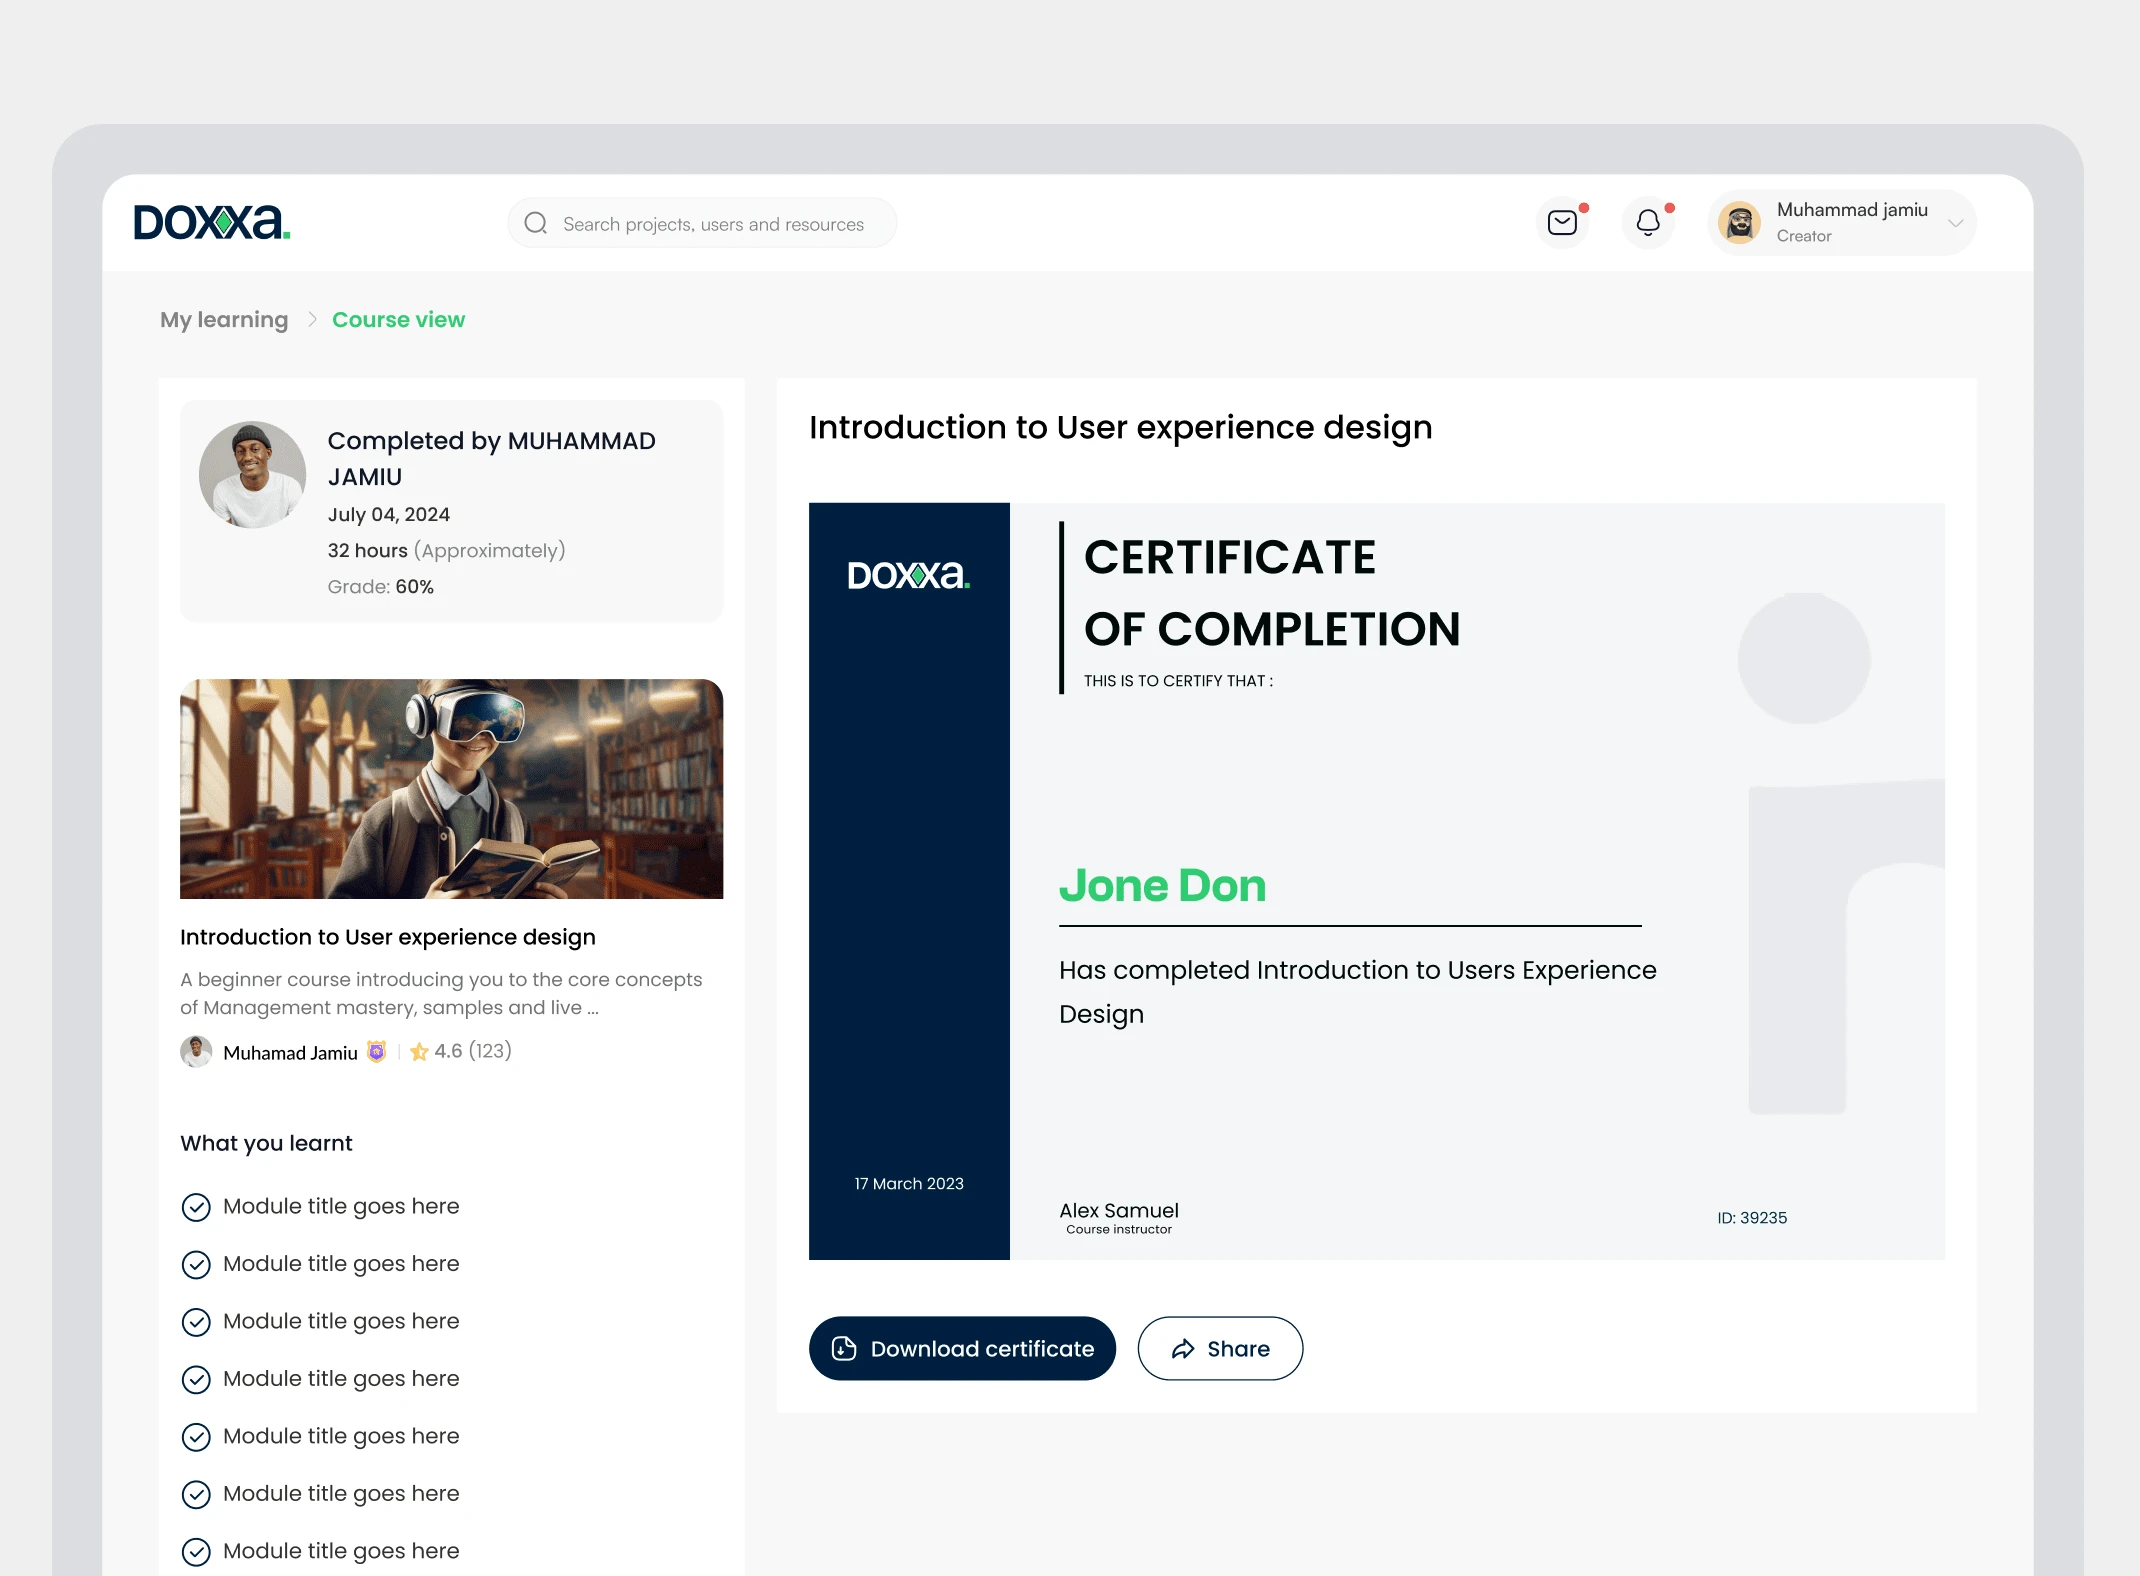Click sixth module check circle icon
This screenshot has width=2140, height=1576.
(x=196, y=1494)
